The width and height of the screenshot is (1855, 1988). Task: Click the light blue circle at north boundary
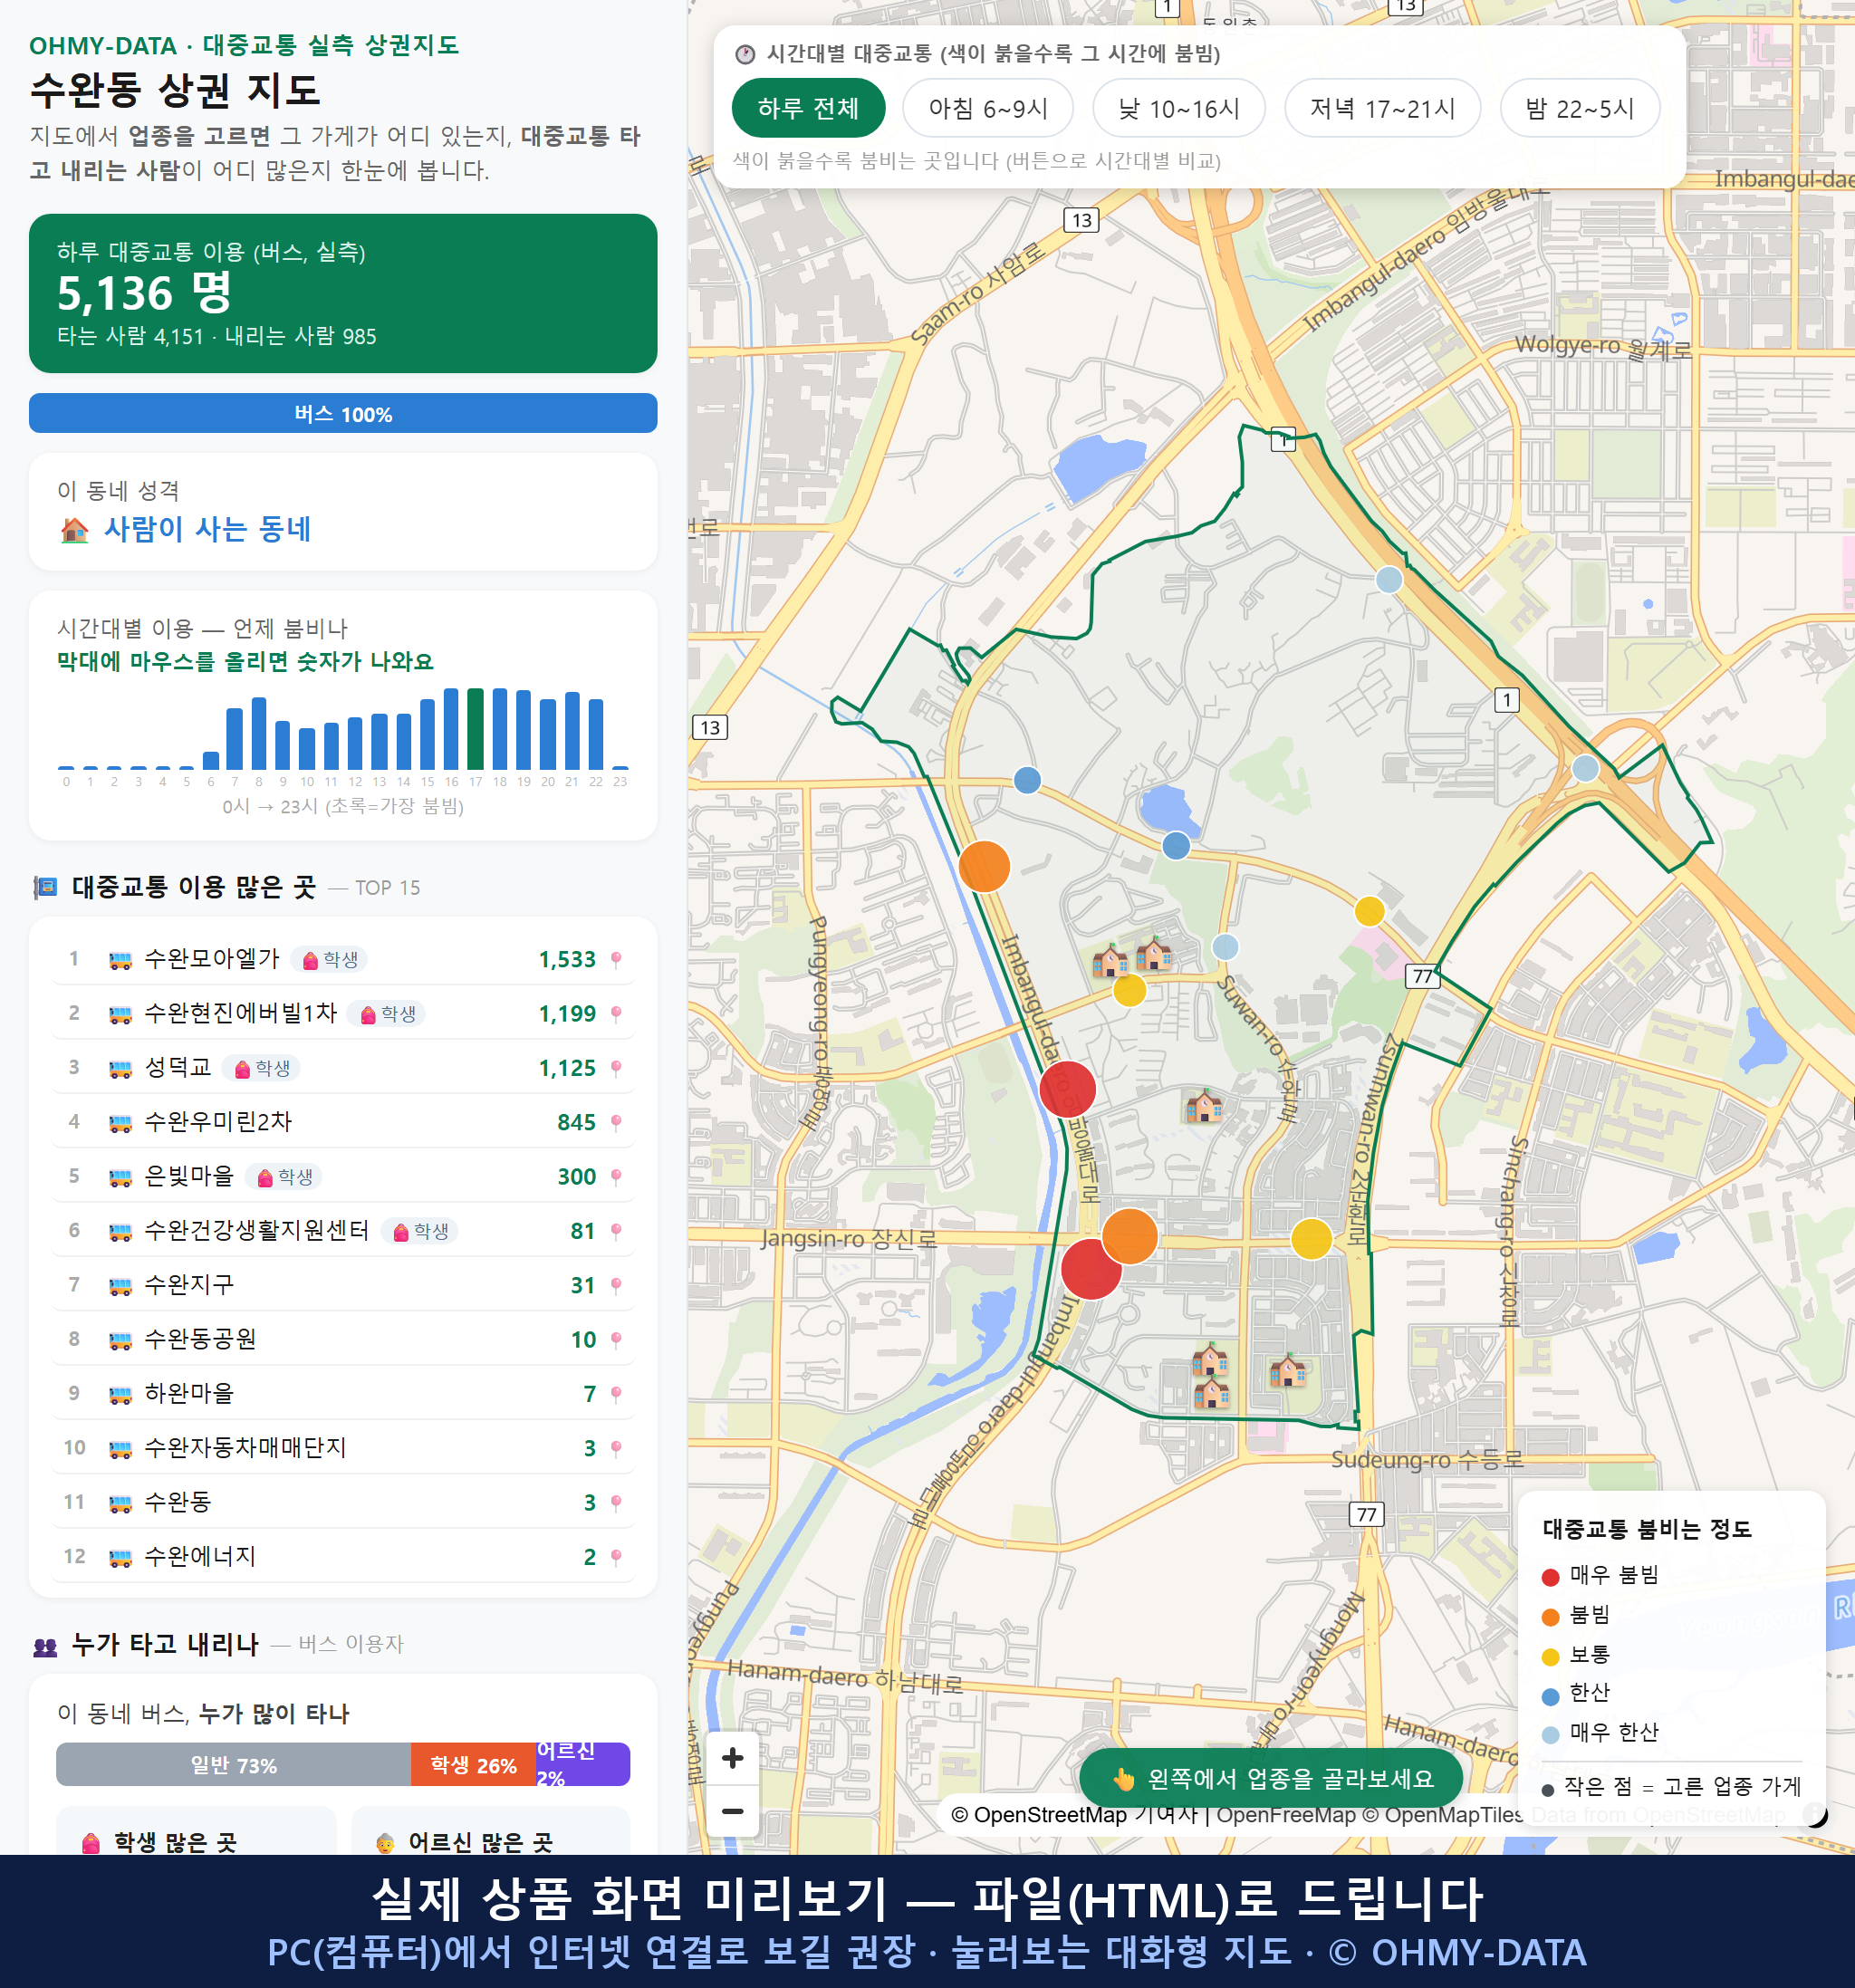[x=1389, y=579]
